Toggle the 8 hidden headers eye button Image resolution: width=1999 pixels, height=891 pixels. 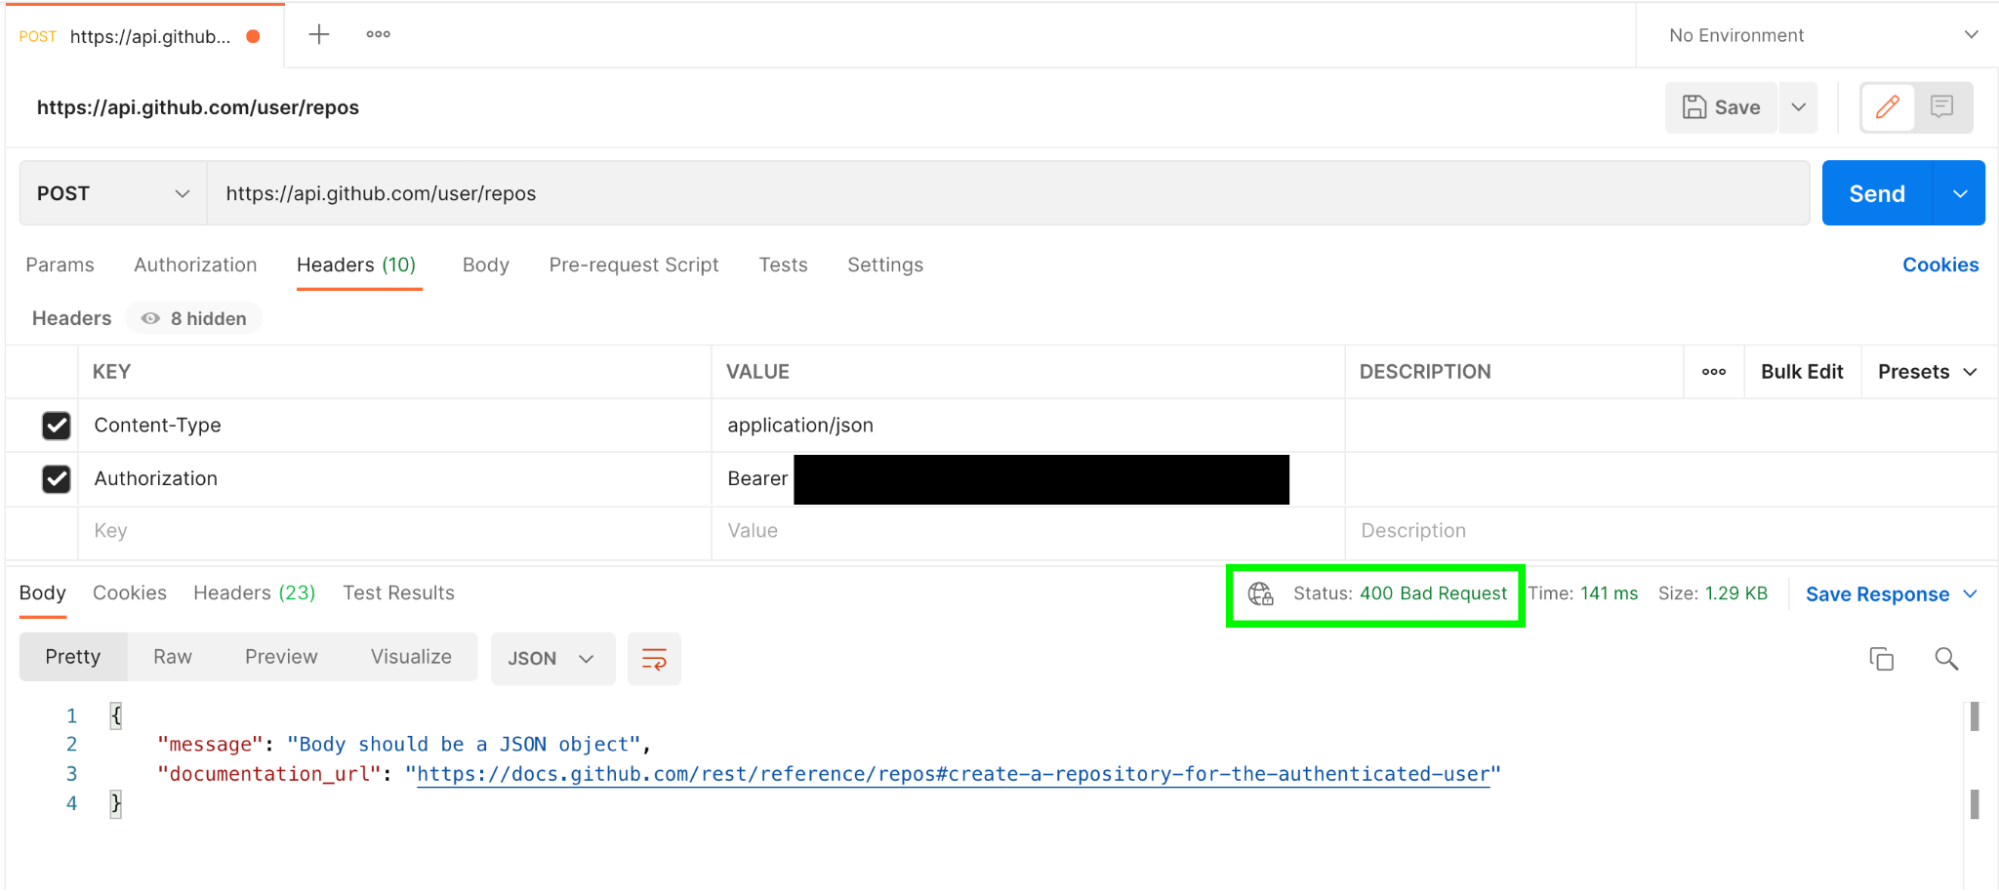(194, 319)
